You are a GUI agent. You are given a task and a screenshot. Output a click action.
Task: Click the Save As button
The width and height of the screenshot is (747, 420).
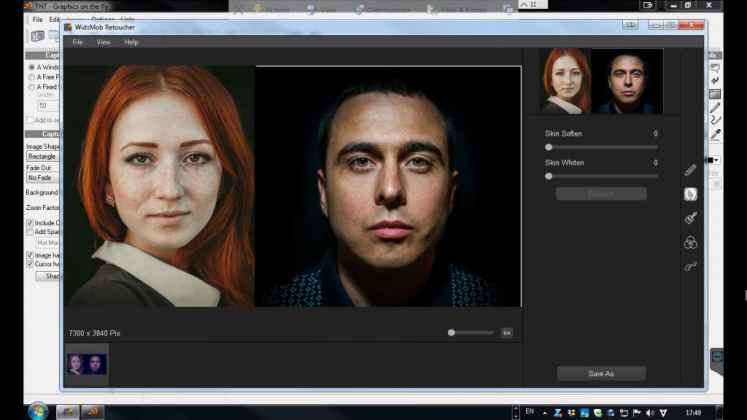[601, 374]
